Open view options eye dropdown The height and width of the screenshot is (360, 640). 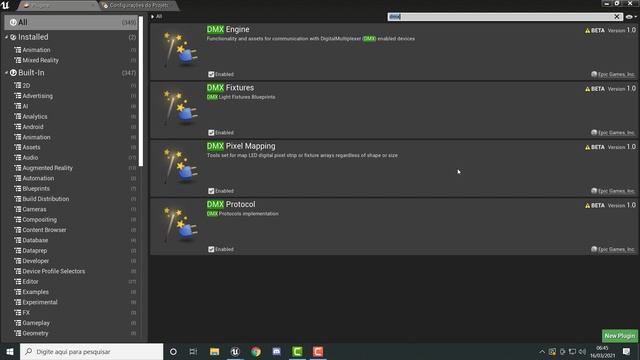[x=631, y=17]
